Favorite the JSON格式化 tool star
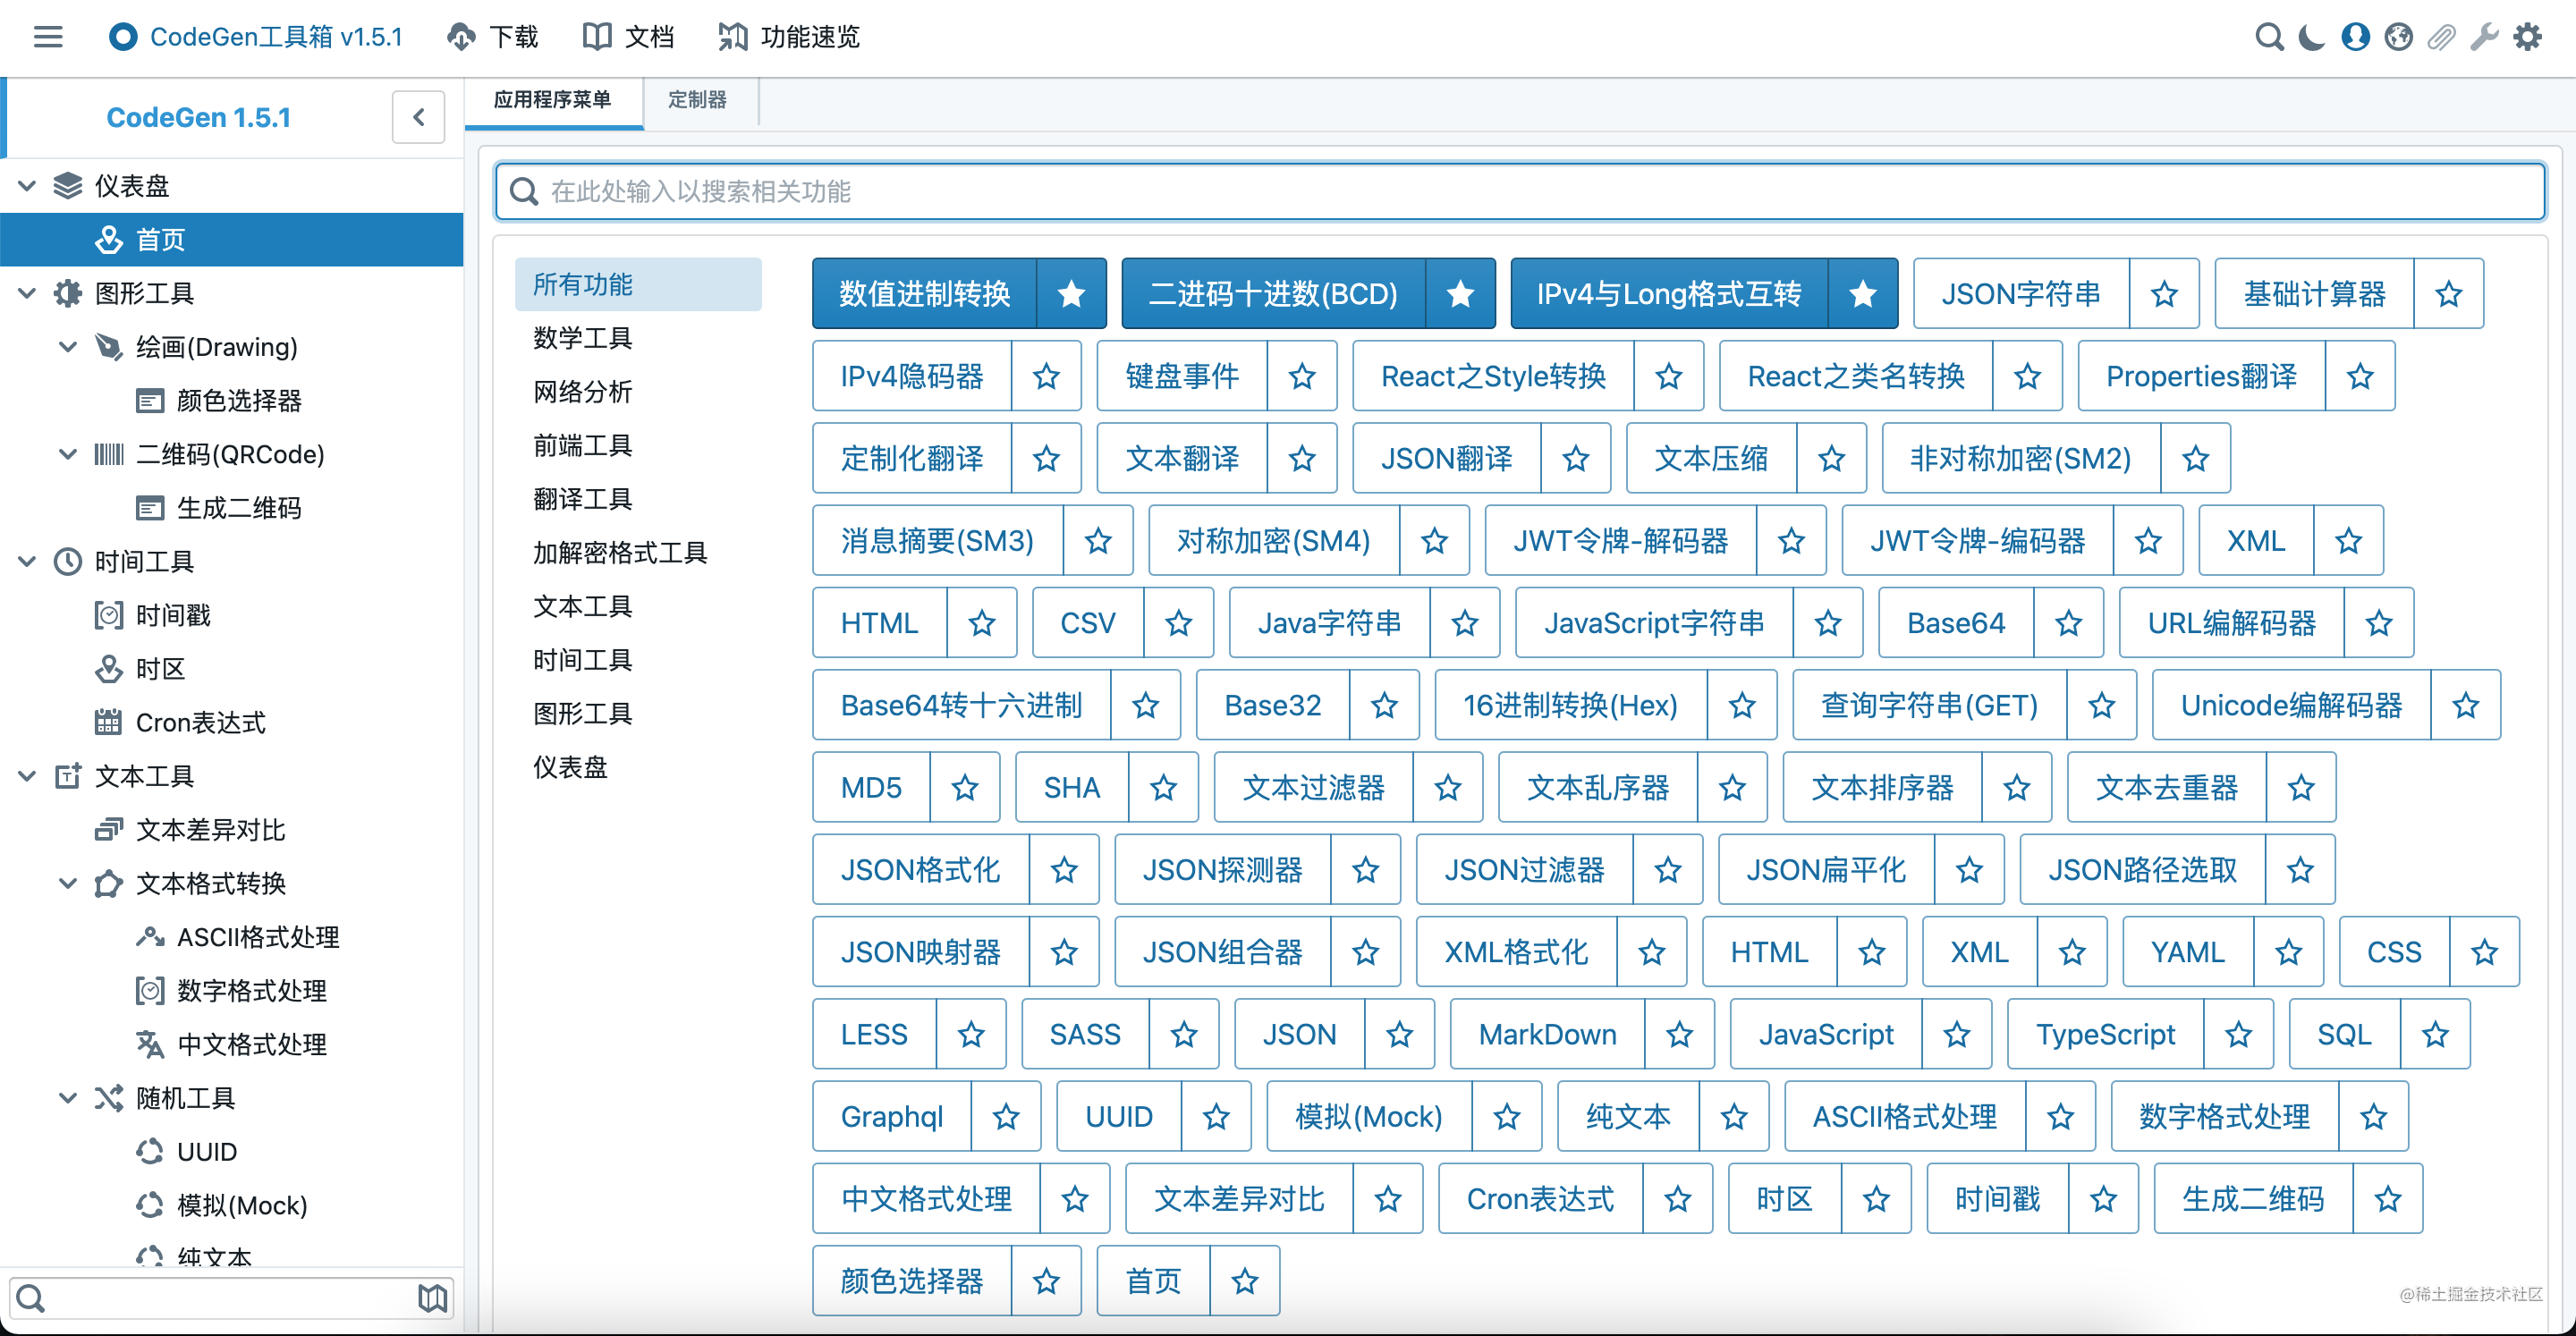Screen dimensions: 2576x1336 (1063, 869)
